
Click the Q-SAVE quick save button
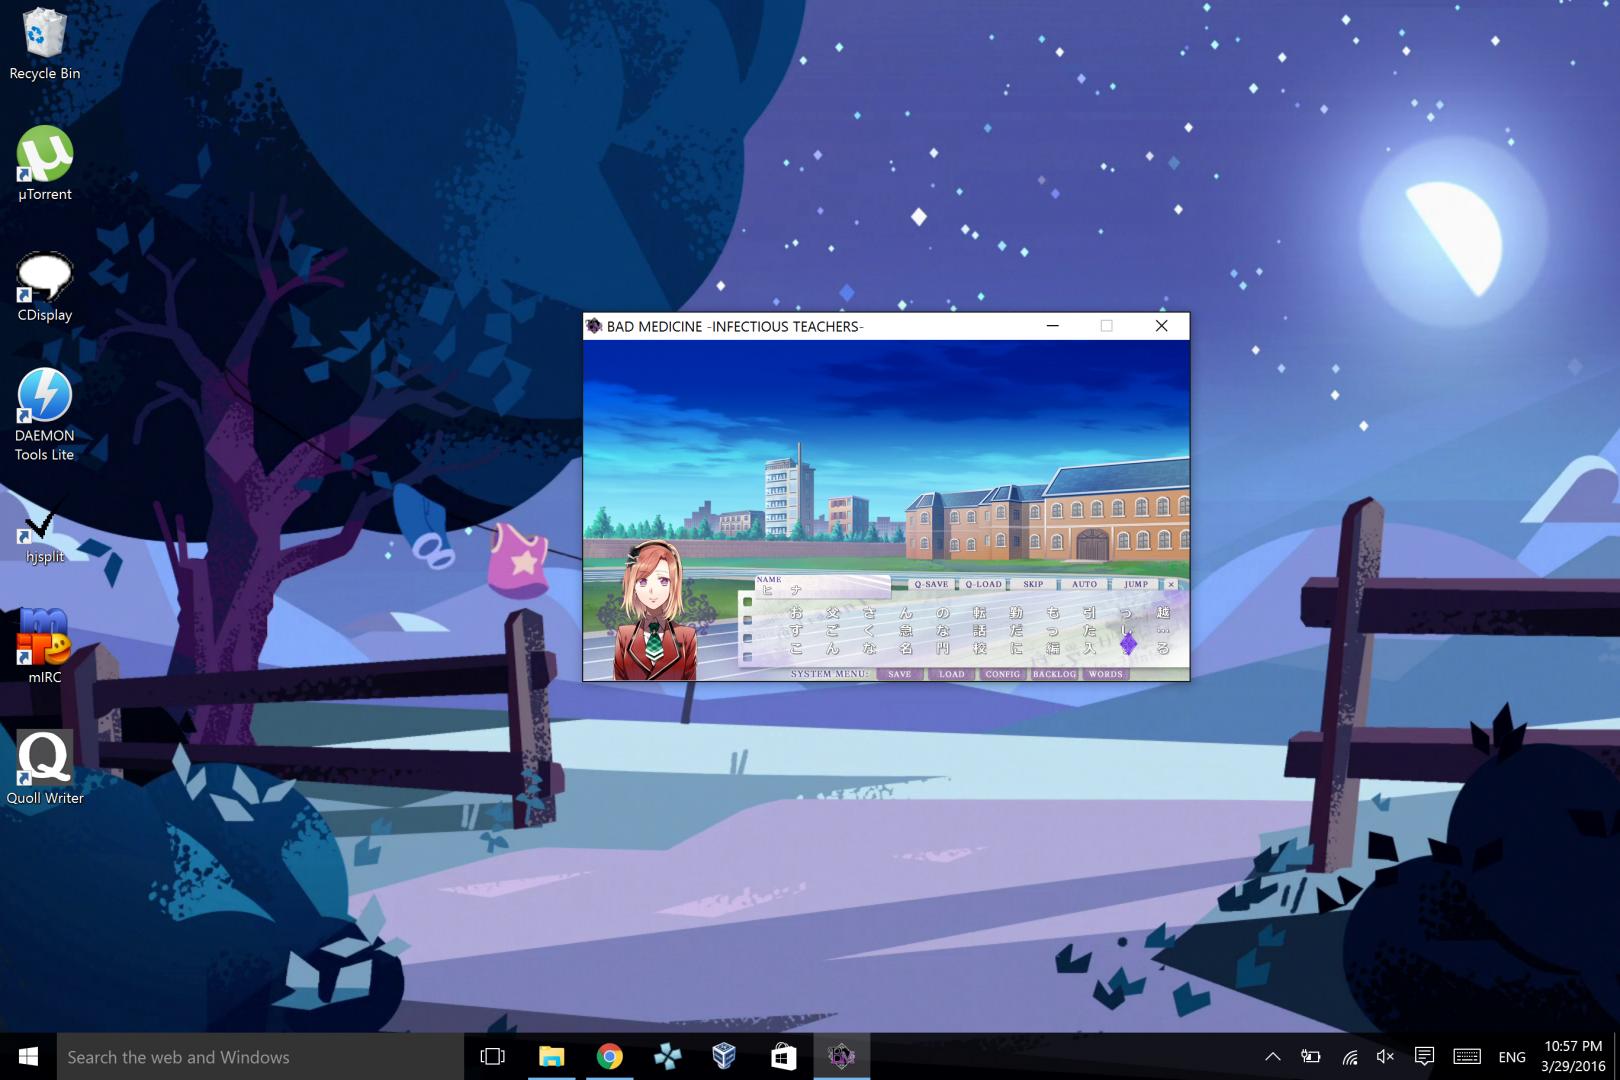click(x=930, y=584)
